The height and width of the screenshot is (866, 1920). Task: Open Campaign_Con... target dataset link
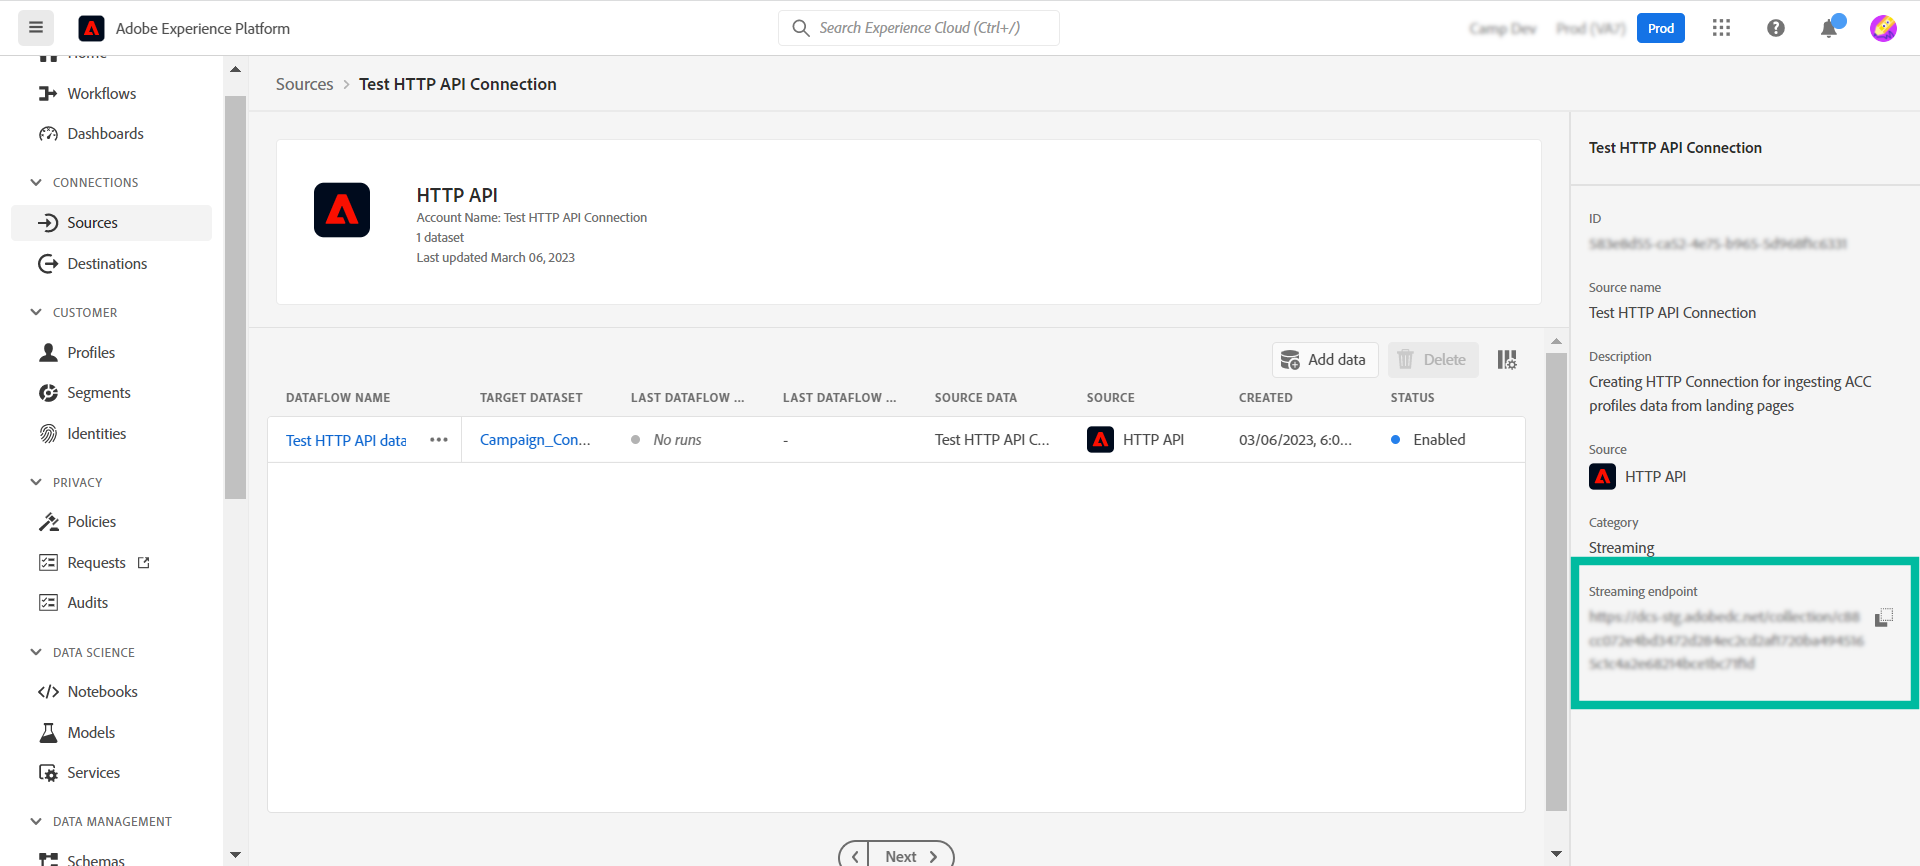click(535, 440)
